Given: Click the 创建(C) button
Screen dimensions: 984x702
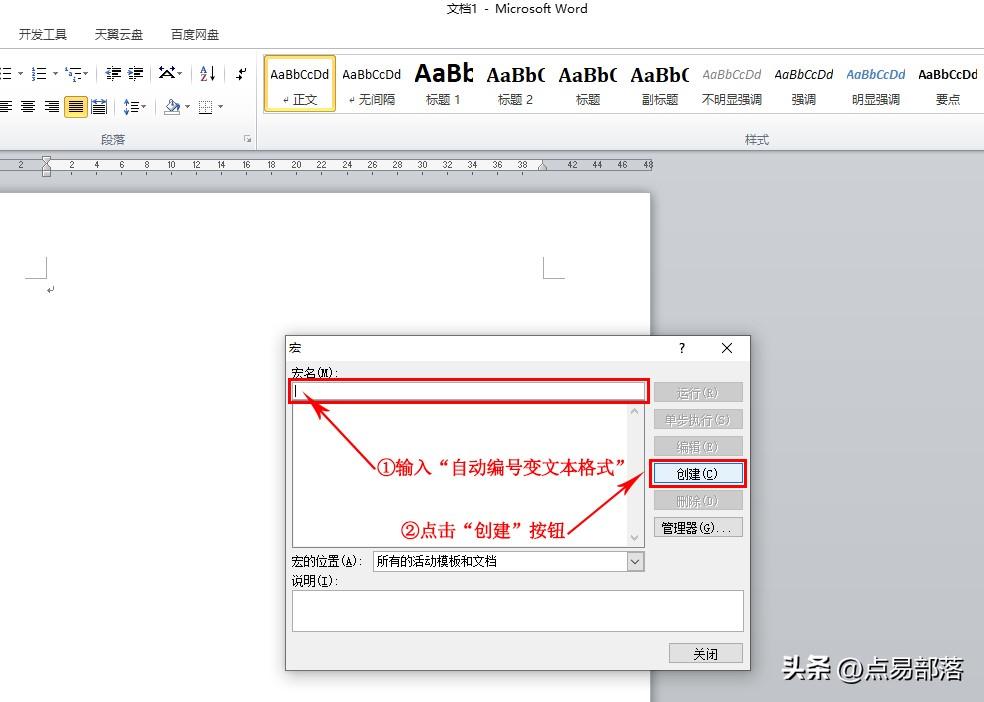Looking at the screenshot, I should [697, 474].
